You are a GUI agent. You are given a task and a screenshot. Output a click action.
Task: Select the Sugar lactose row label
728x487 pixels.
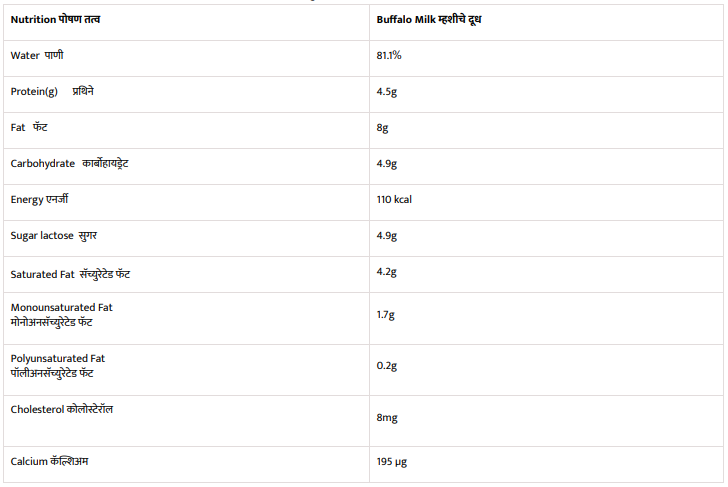pos(54,235)
